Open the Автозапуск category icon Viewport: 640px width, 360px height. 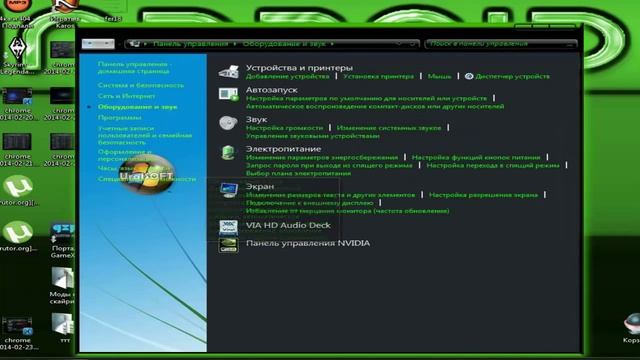(x=229, y=94)
